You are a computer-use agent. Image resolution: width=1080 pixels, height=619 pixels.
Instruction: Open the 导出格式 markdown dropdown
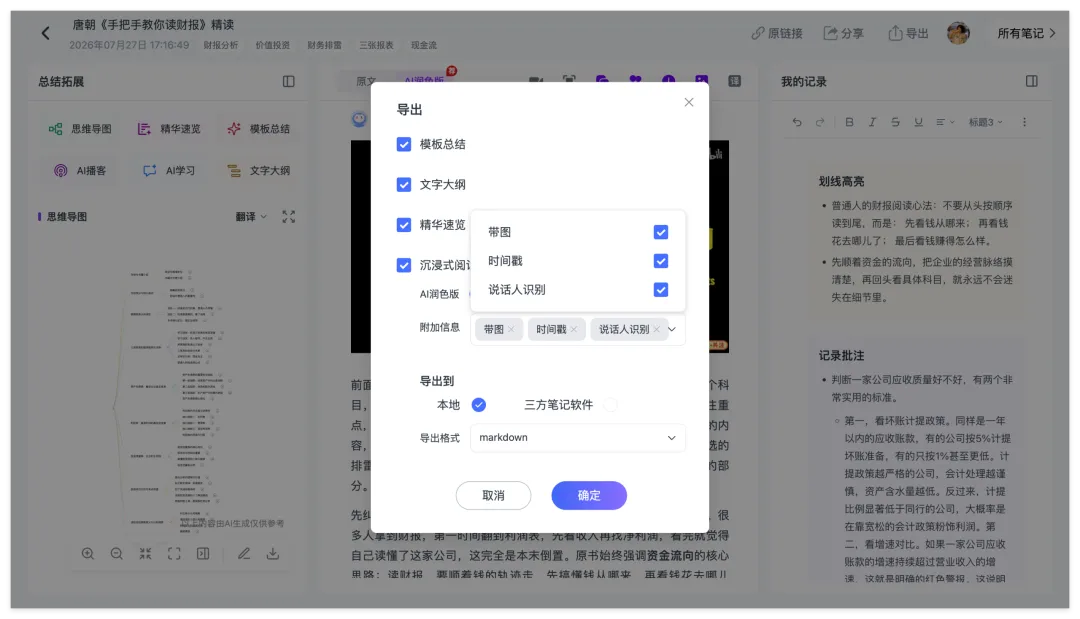577,437
